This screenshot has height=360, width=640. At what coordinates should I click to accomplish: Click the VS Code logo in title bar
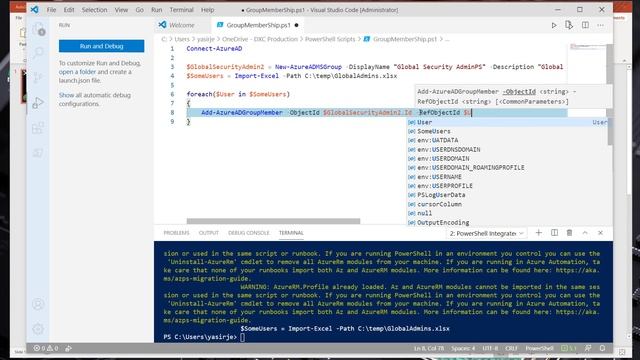35,9
